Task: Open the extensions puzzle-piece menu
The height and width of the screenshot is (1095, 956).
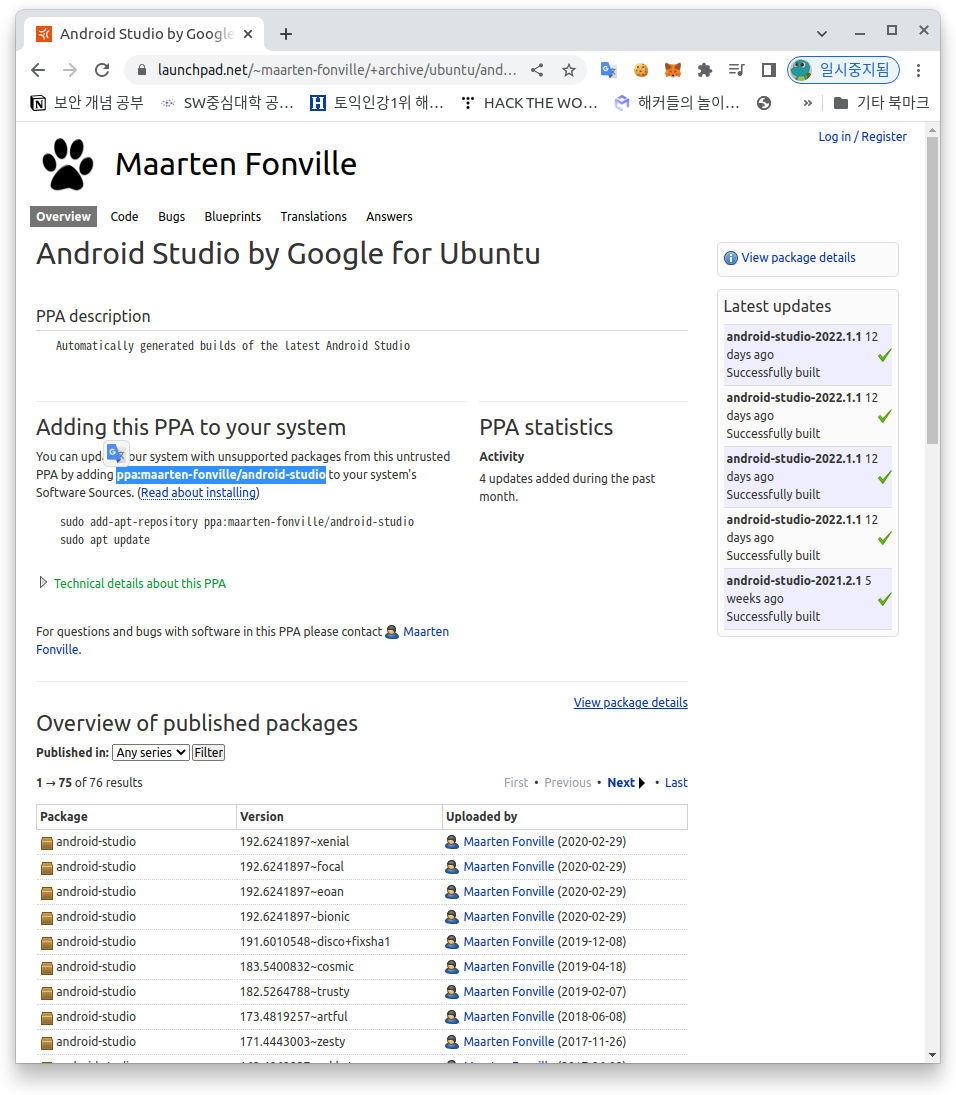Action: [705, 70]
